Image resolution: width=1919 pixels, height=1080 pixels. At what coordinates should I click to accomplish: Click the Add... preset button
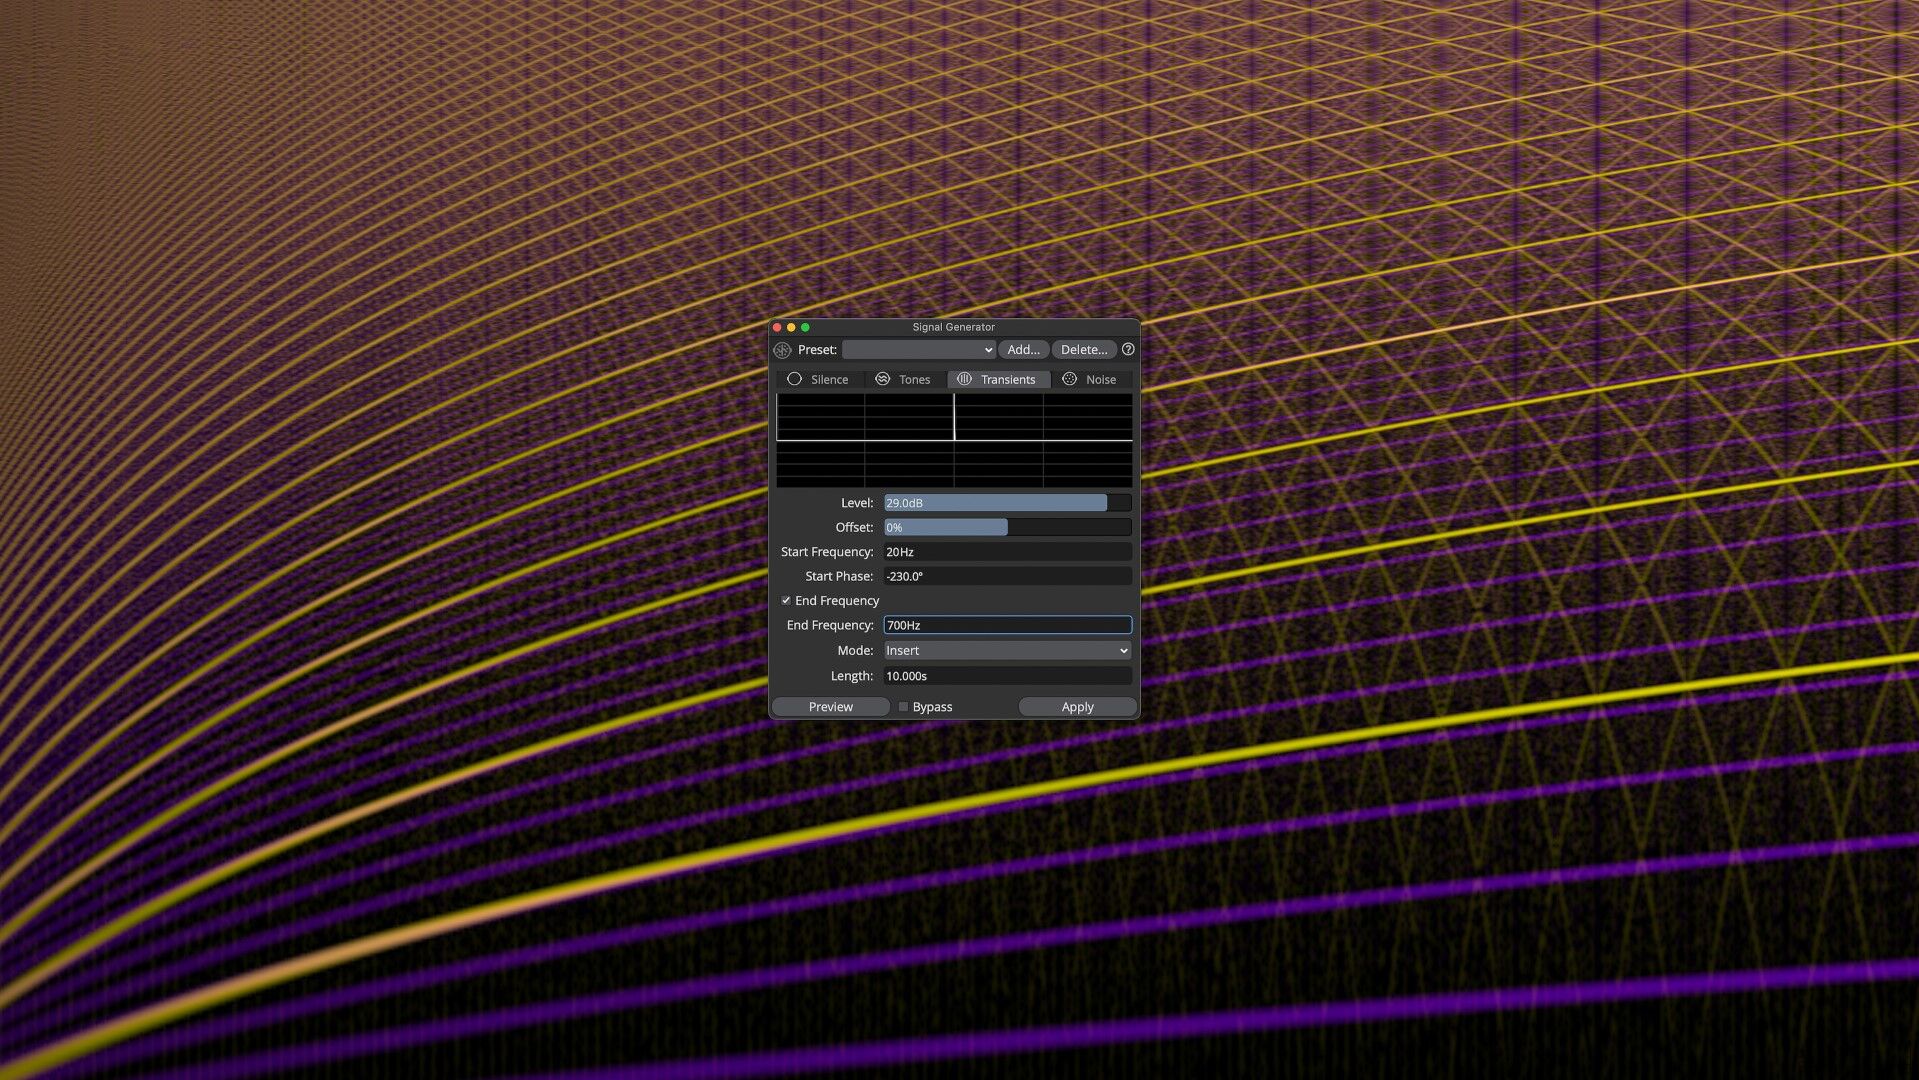[1023, 350]
